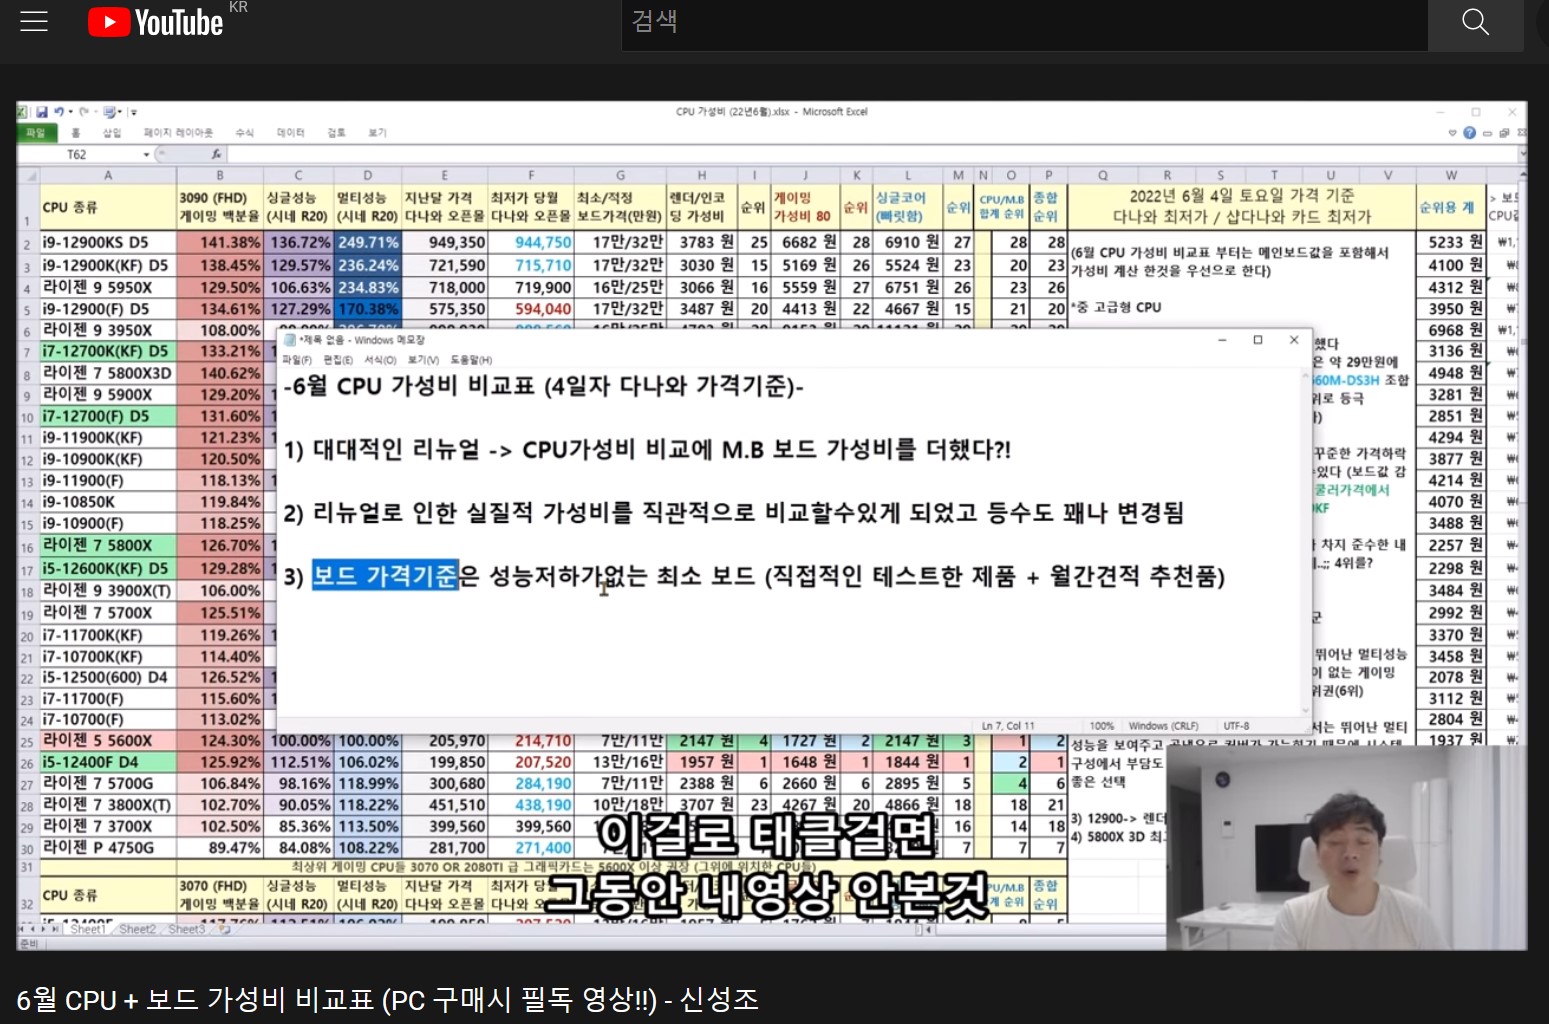
Task: Switch to the Excel 검토 ribbon tab
Action: tap(337, 133)
